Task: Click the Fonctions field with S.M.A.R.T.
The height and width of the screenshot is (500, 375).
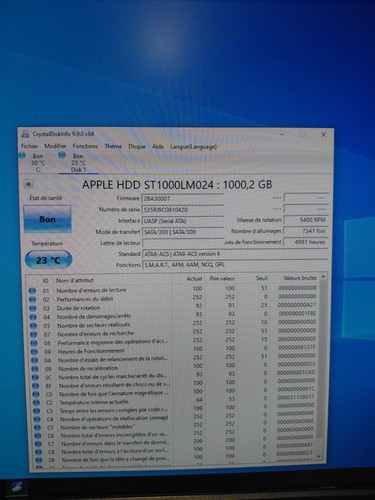Action: click(235, 265)
